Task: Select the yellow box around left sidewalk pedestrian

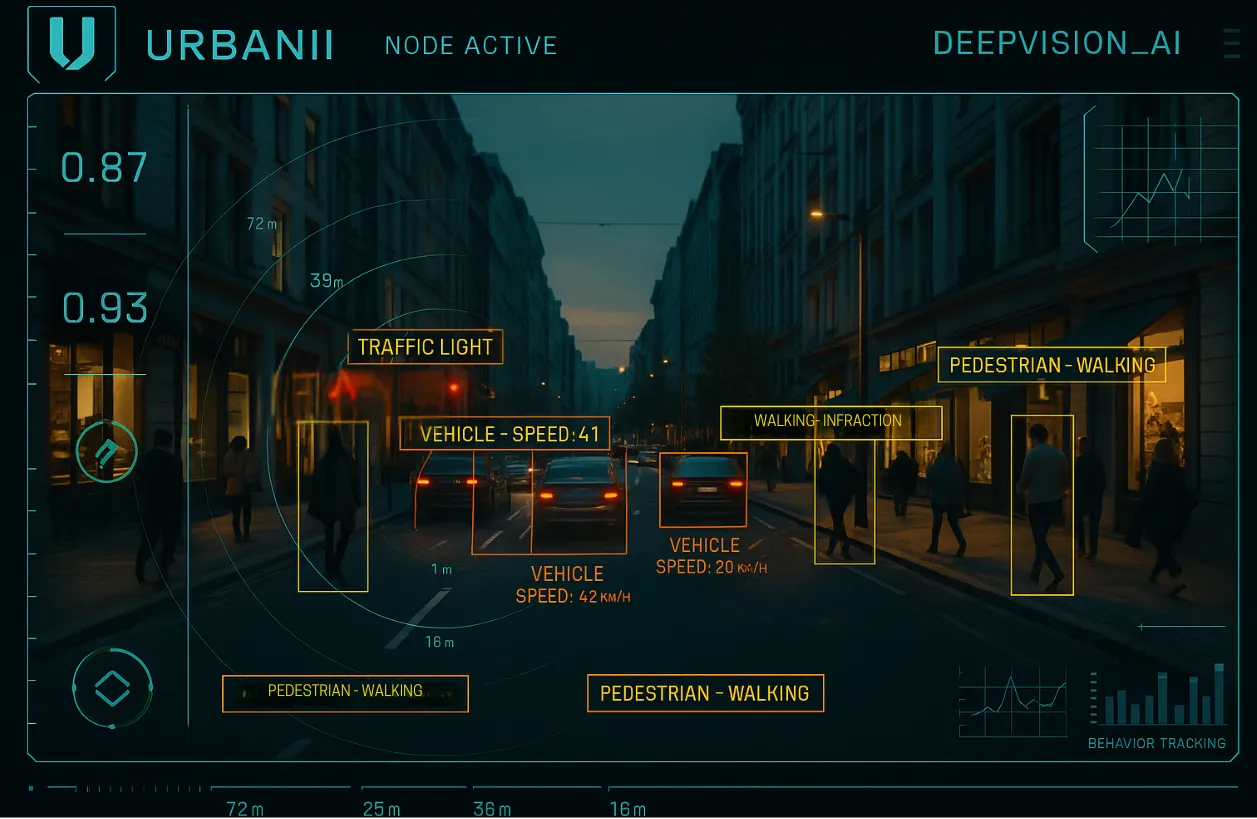Action: 333,506
